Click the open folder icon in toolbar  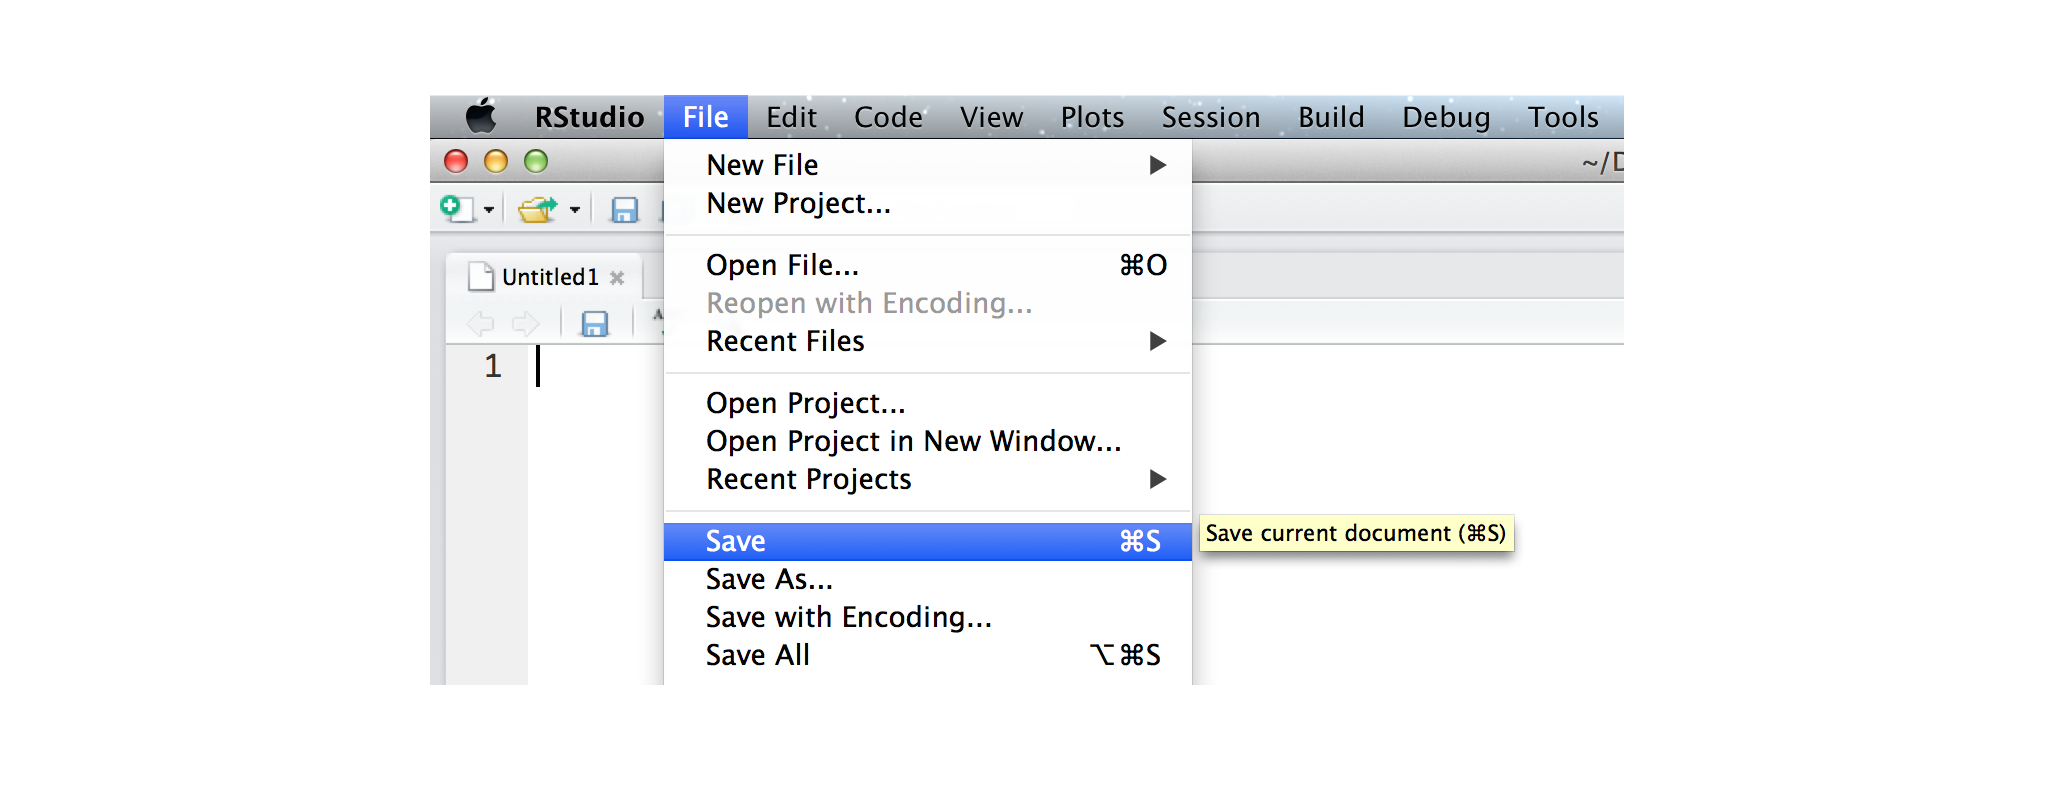click(x=538, y=209)
